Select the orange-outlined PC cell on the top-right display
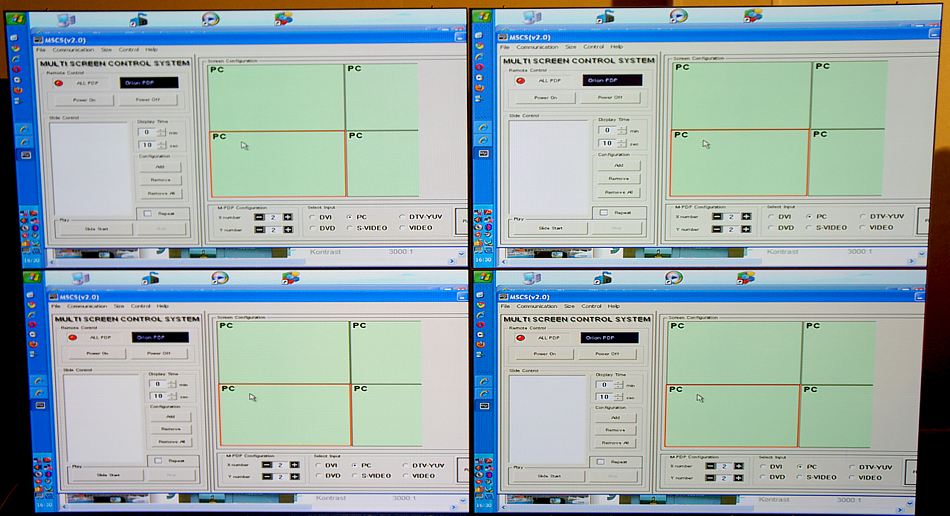This screenshot has height=516, width=950. [738, 162]
